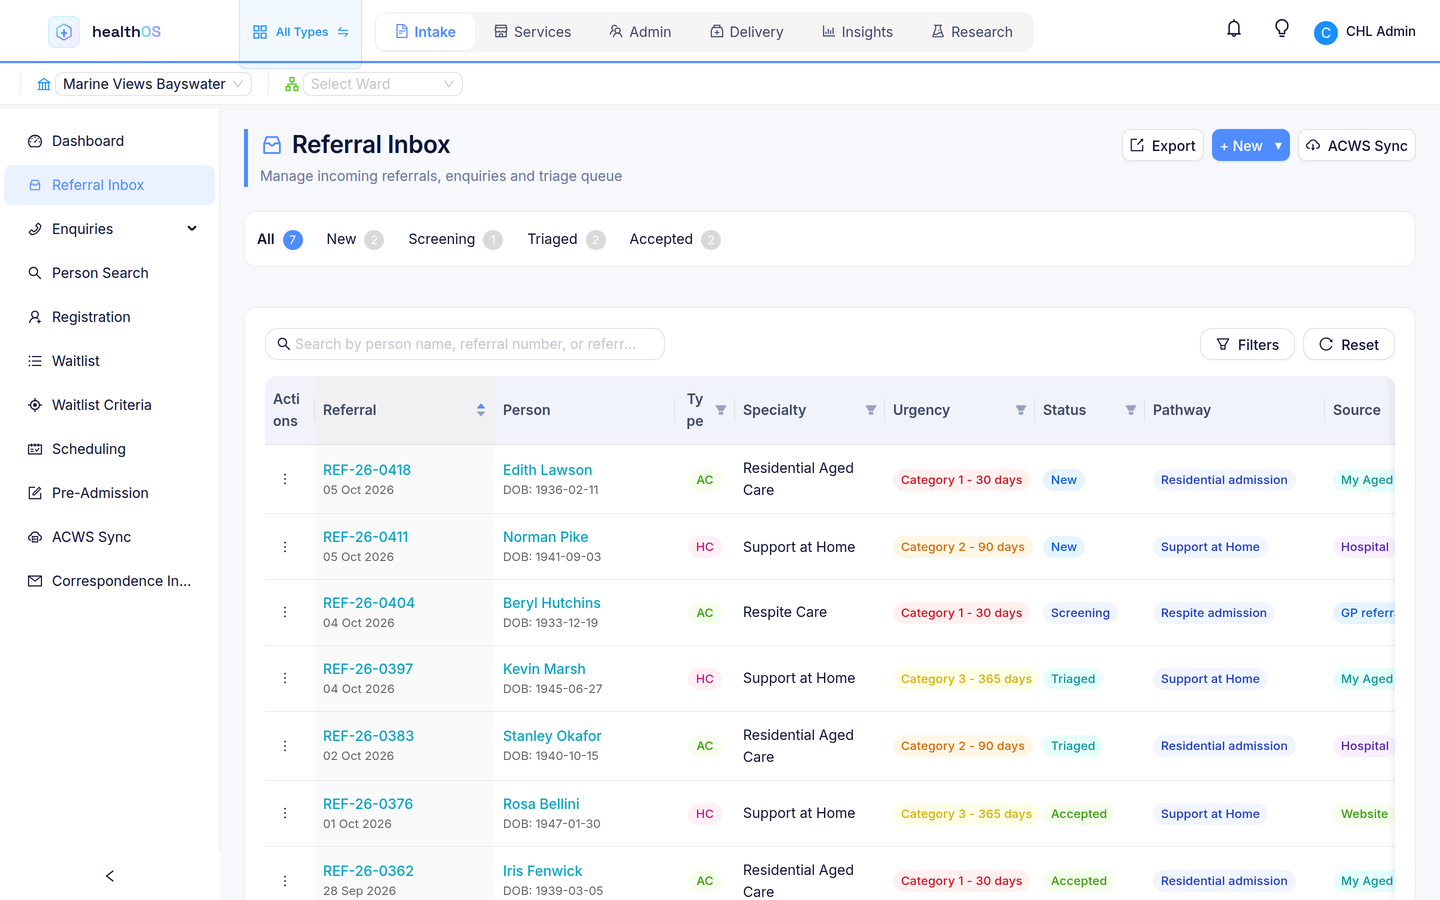This screenshot has width=1440, height=900.
Task: Show New referrals tab
Action: pos(355,239)
